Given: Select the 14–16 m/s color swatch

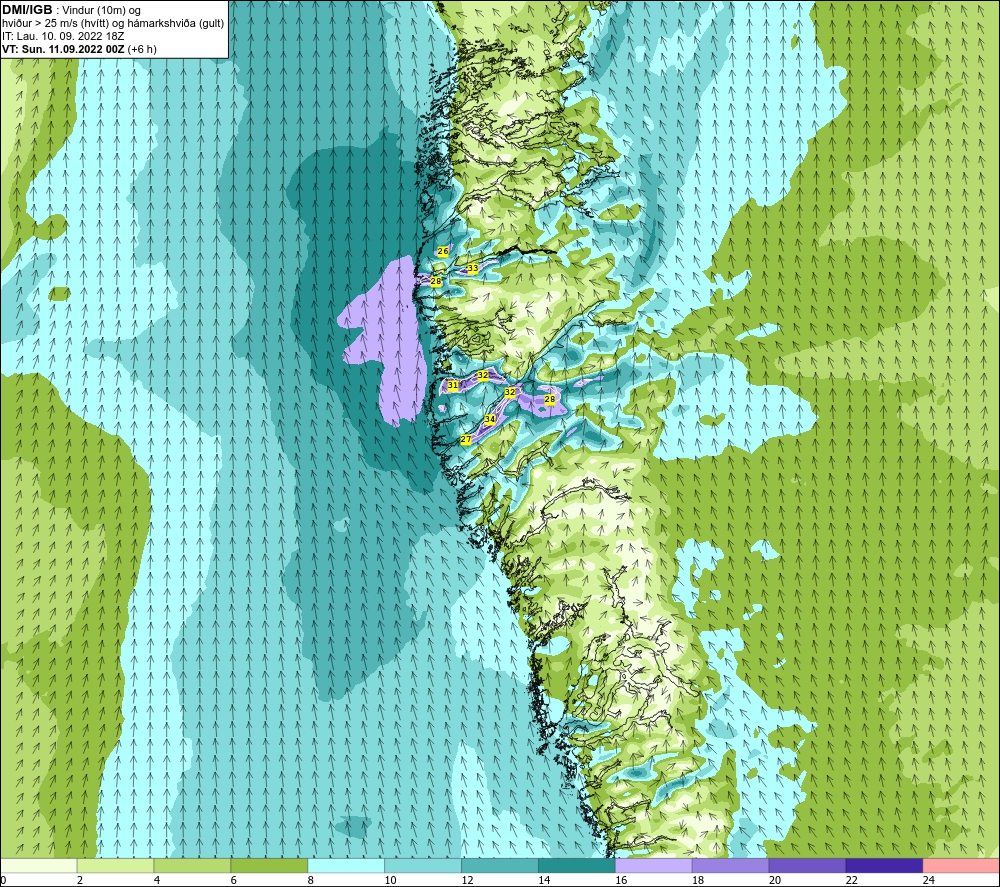Looking at the screenshot, I should pyautogui.click(x=577, y=865).
